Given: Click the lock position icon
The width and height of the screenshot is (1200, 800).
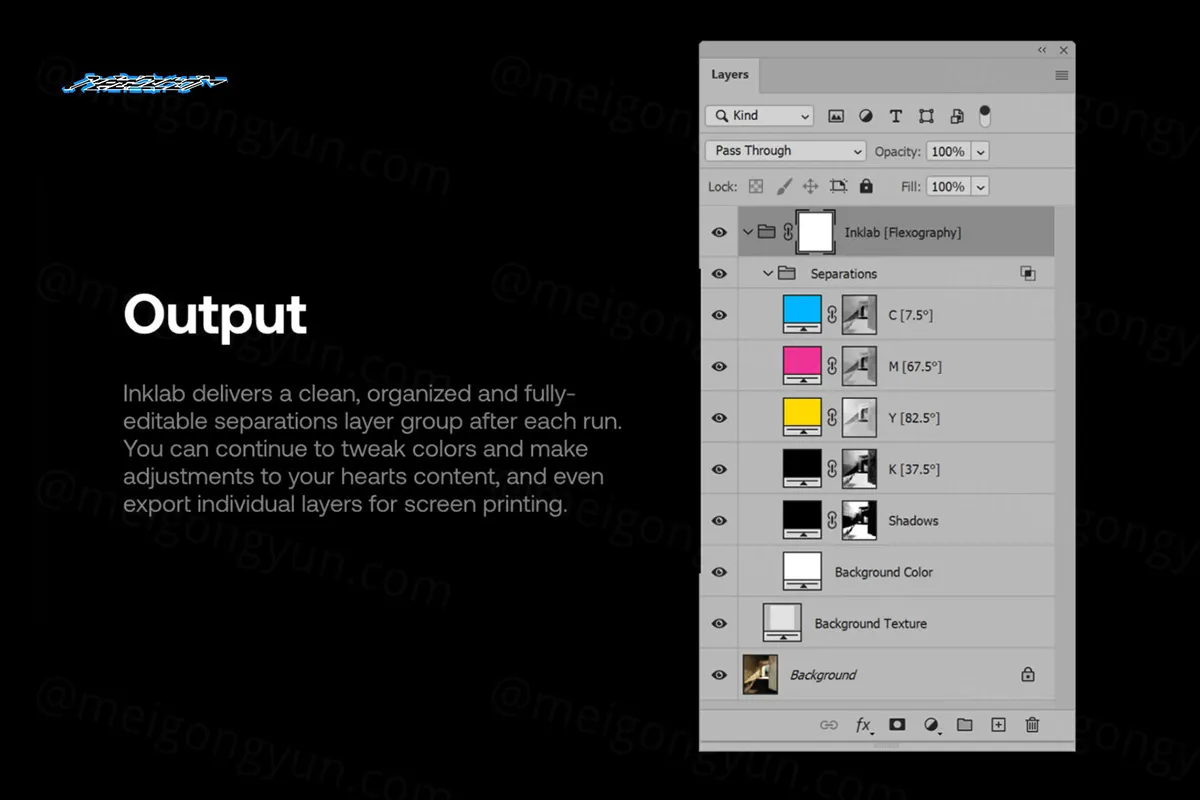Looking at the screenshot, I should (811, 186).
